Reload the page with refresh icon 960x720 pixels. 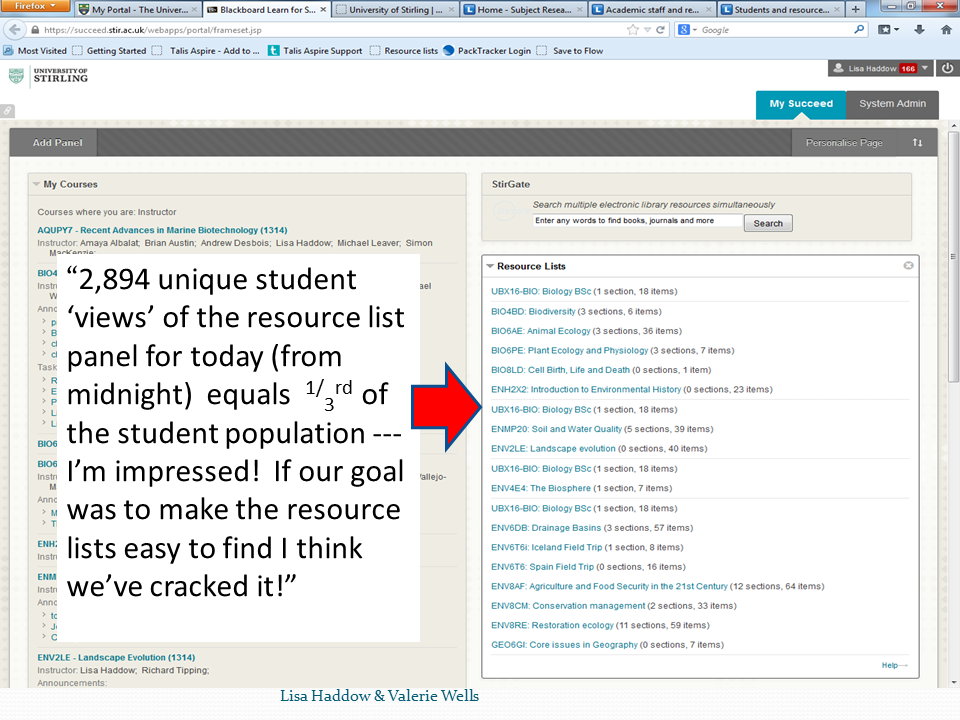[x=660, y=30]
